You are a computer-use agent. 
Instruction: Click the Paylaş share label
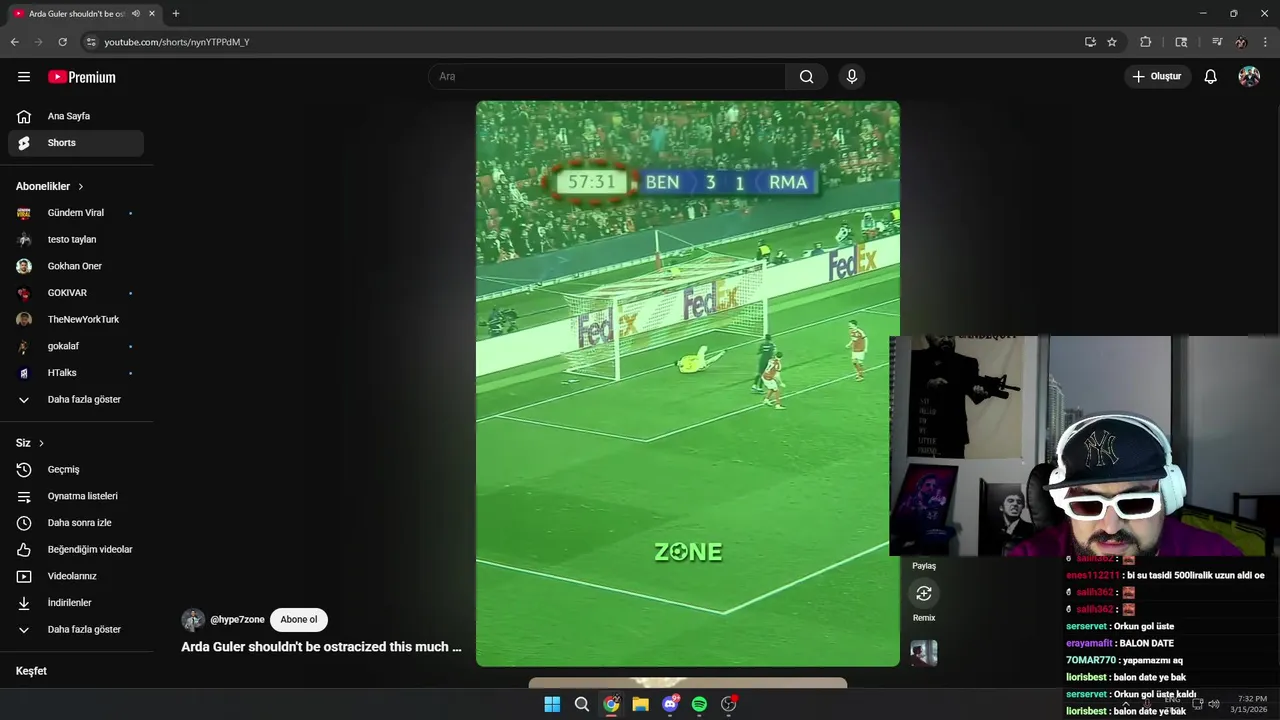(924, 566)
